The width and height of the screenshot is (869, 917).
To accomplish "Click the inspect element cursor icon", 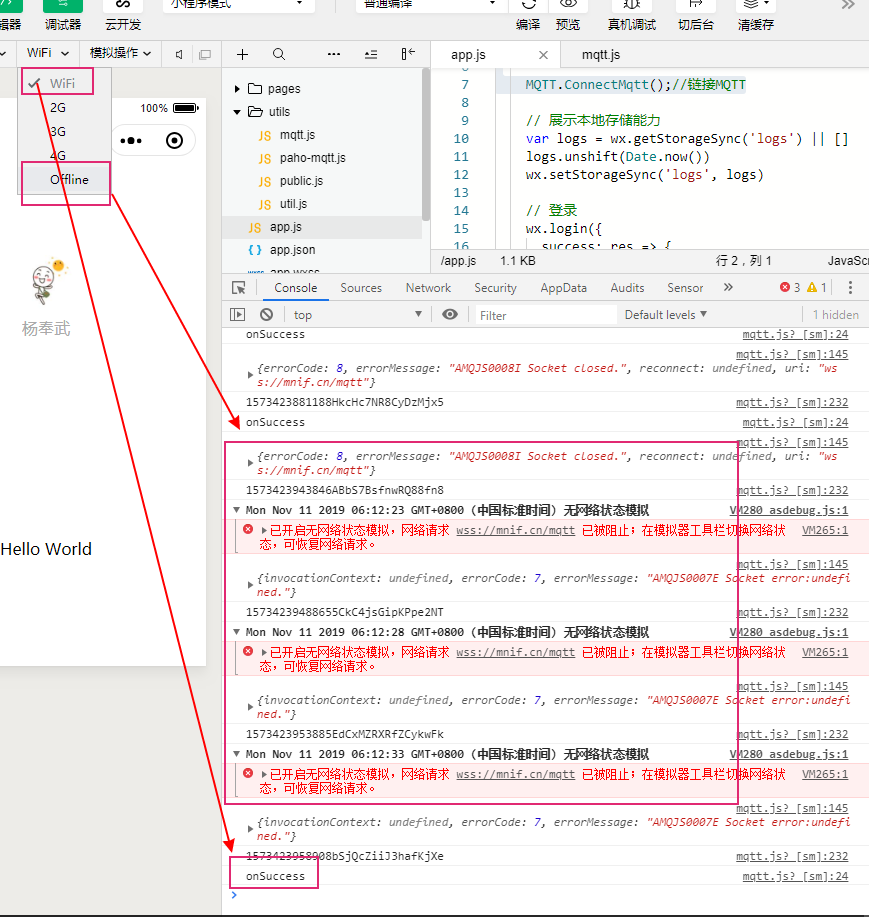I will click(239, 288).
